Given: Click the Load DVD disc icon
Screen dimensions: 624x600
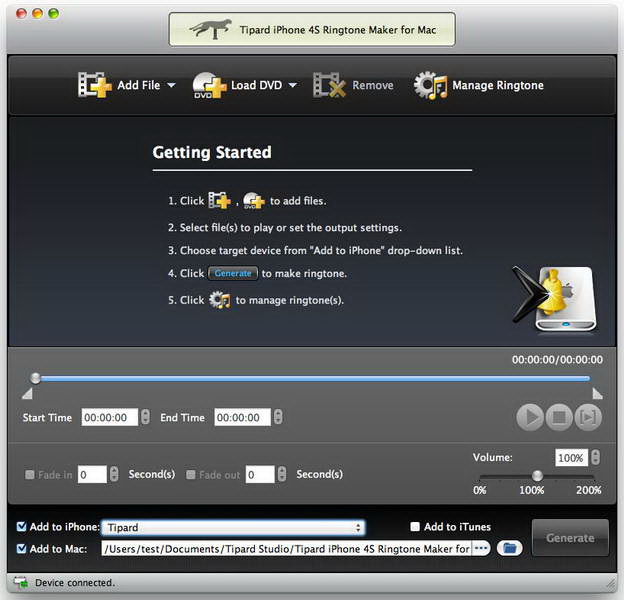Looking at the screenshot, I should click(x=209, y=85).
